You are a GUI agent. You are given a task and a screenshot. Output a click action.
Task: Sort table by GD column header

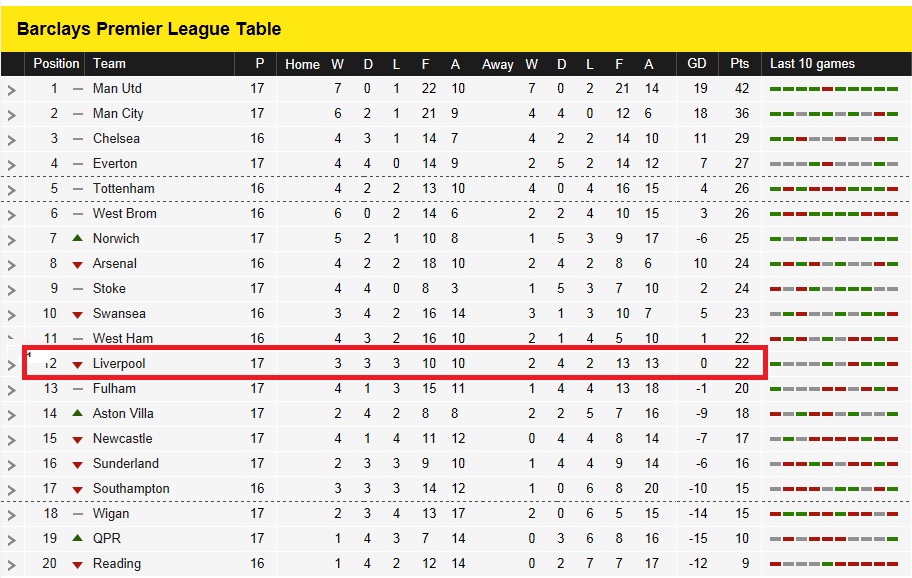point(696,63)
